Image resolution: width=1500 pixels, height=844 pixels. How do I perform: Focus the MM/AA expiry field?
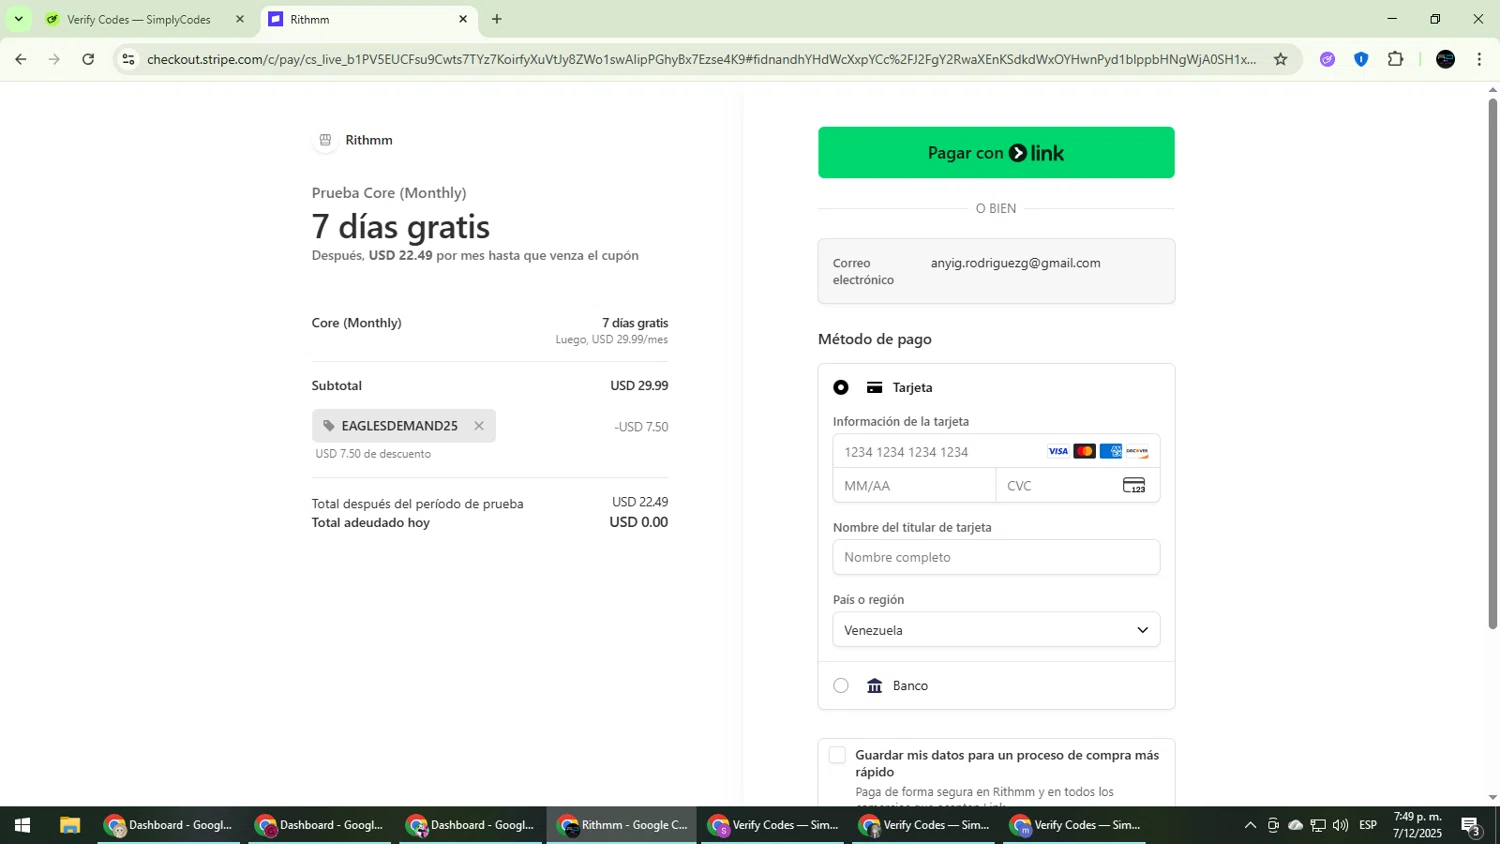click(914, 486)
